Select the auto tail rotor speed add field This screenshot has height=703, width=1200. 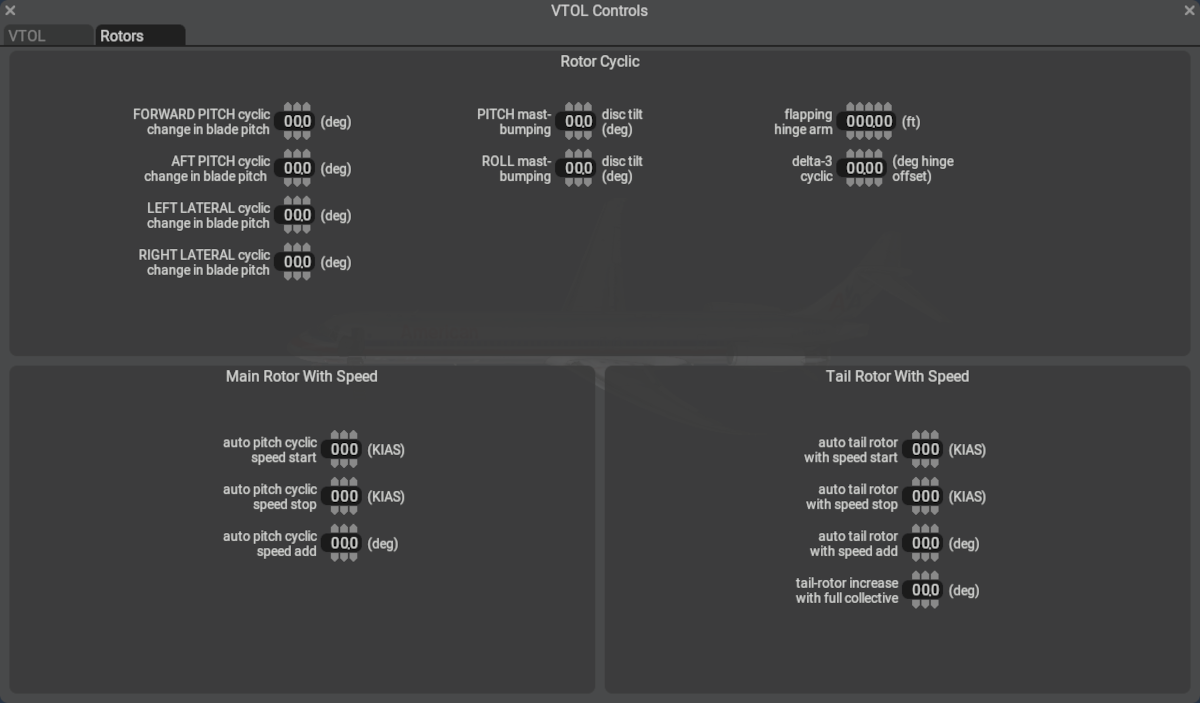pyautogui.click(x=925, y=543)
